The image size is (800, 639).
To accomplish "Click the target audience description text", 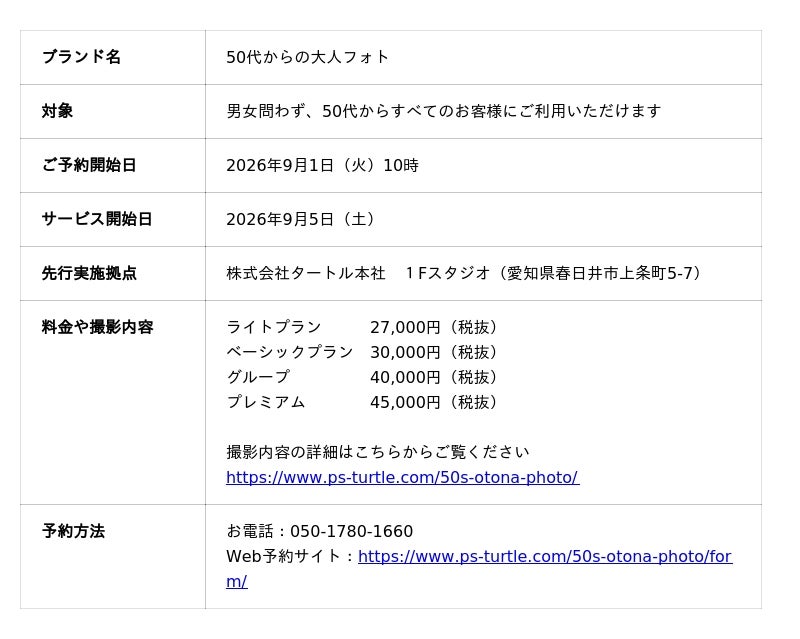I will [444, 111].
